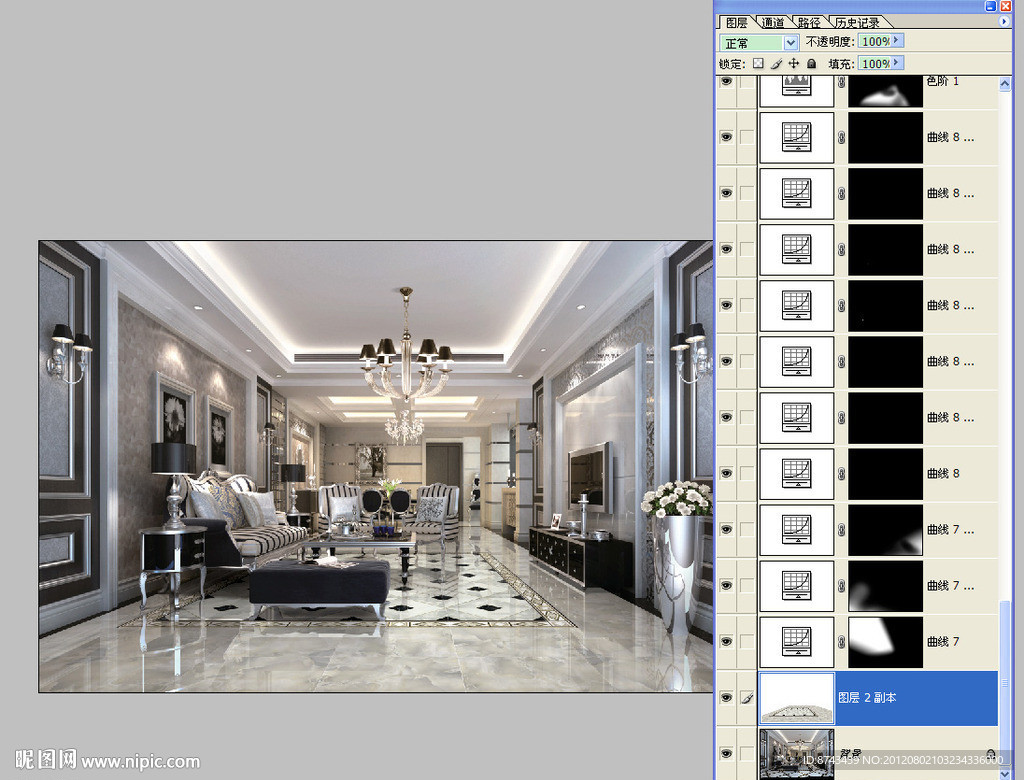Click the layers list scroll-up arrow
This screenshot has width=1024, height=780.
pos(1004,84)
